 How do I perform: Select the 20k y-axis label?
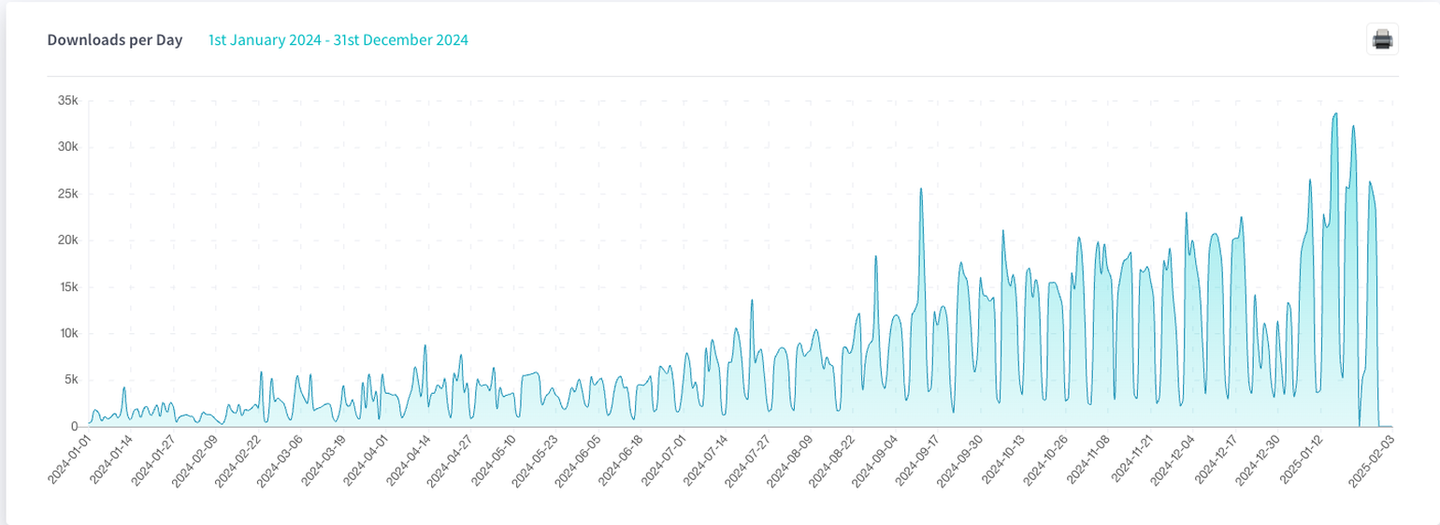pyautogui.click(x=68, y=240)
